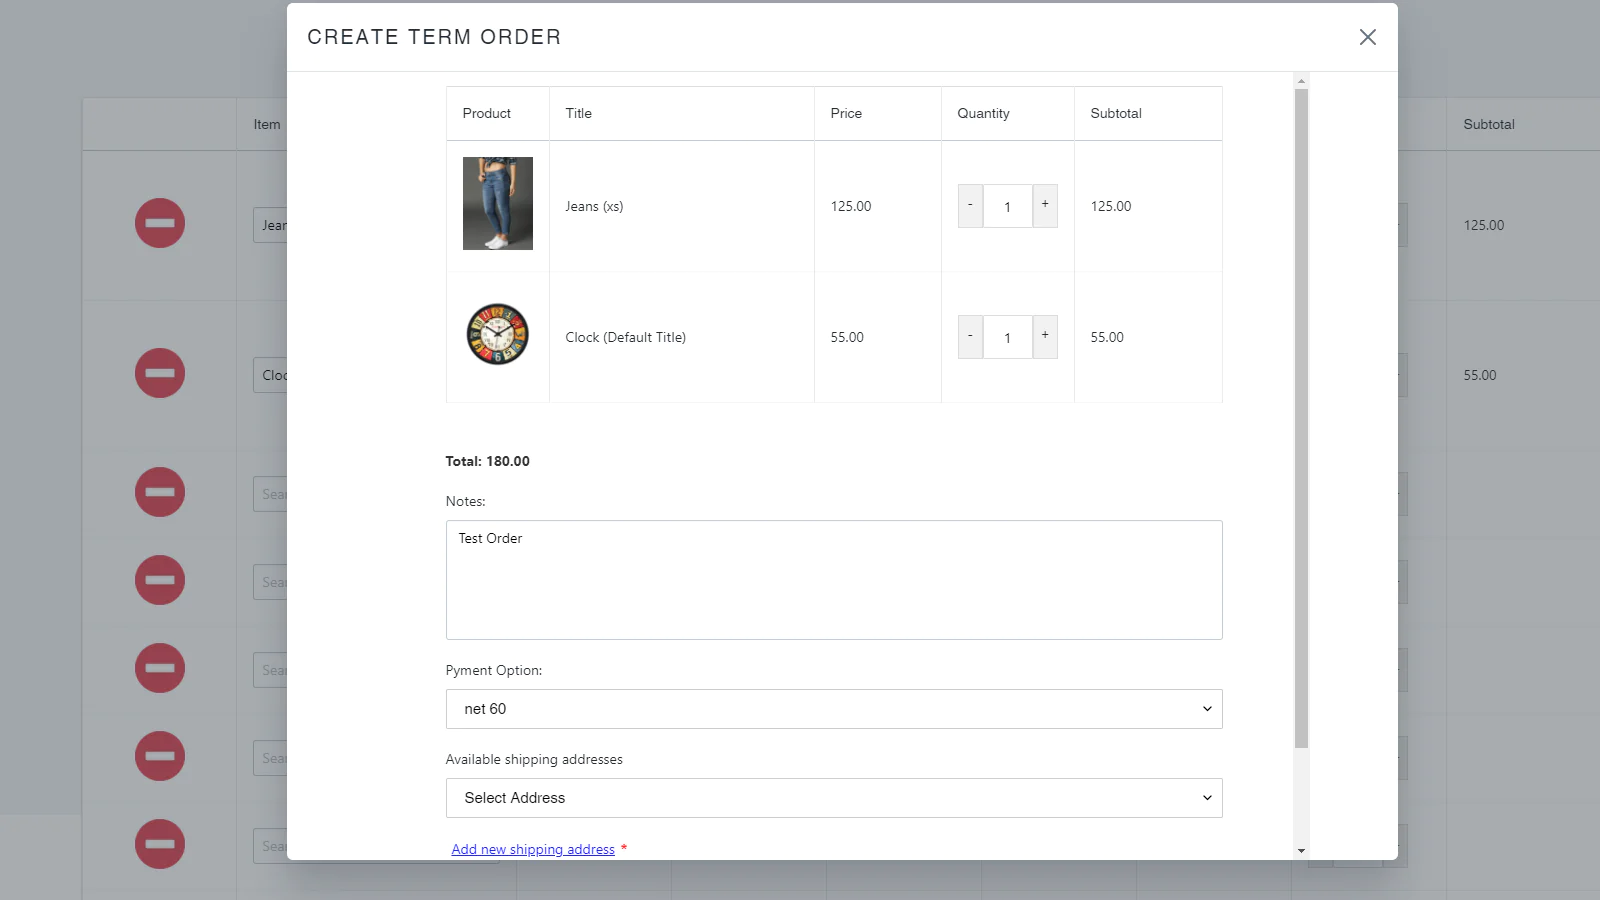Click the Clock quantity input field
The width and height of the screenshot is (1600, 900).
1007,338
